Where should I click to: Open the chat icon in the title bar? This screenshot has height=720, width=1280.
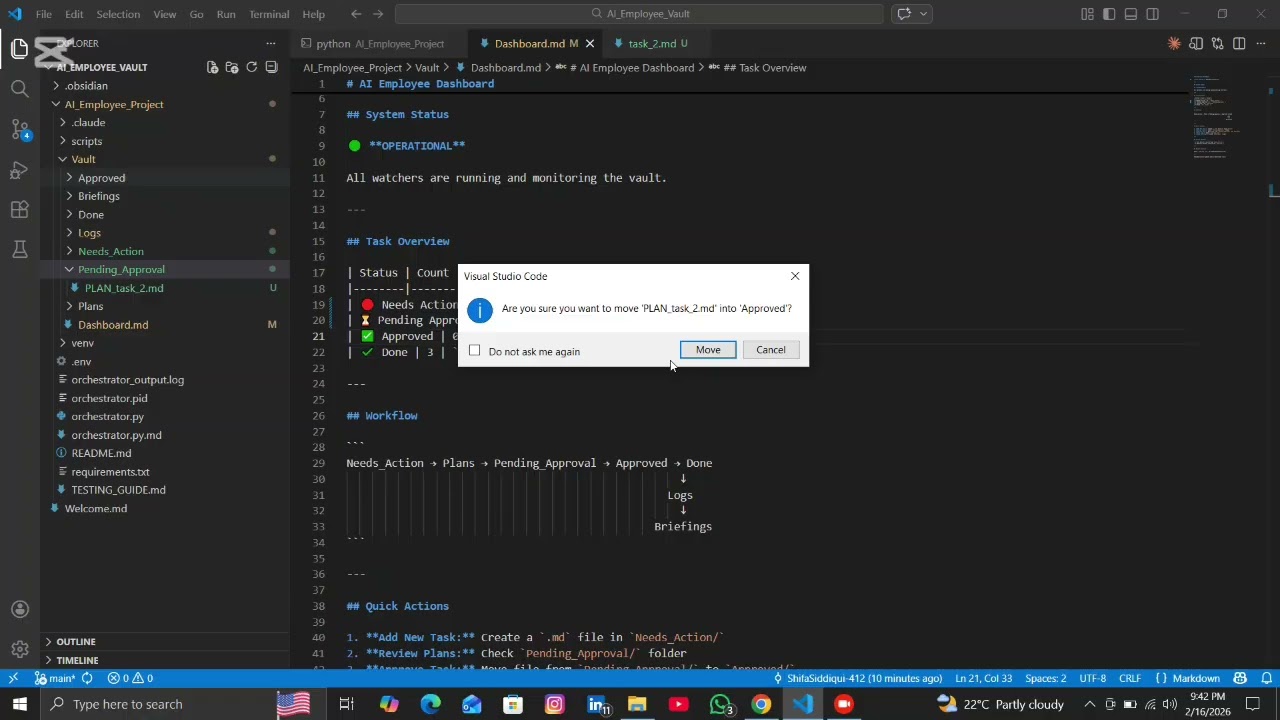[x=904, y=14]
